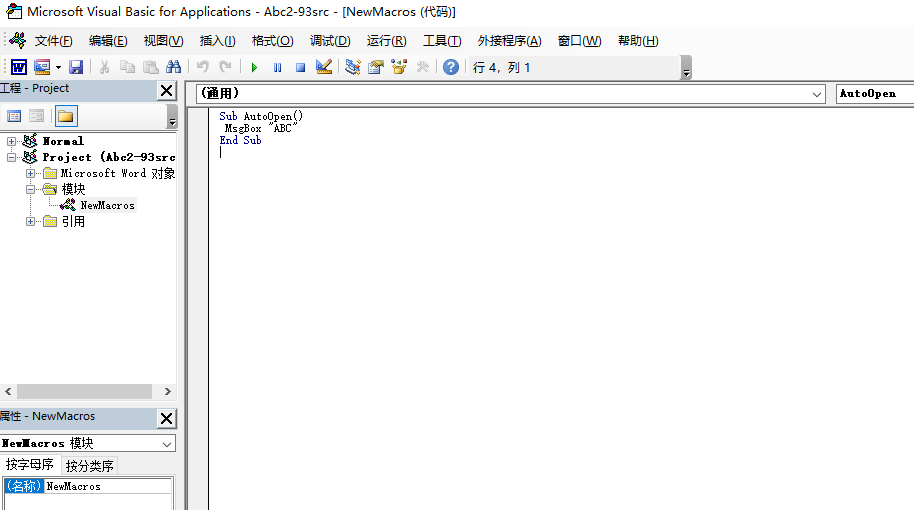Click the View Microsoft Word icon
Image resolution: width=914 pixels, height=510 pixels.
click(x=19, y=67)
